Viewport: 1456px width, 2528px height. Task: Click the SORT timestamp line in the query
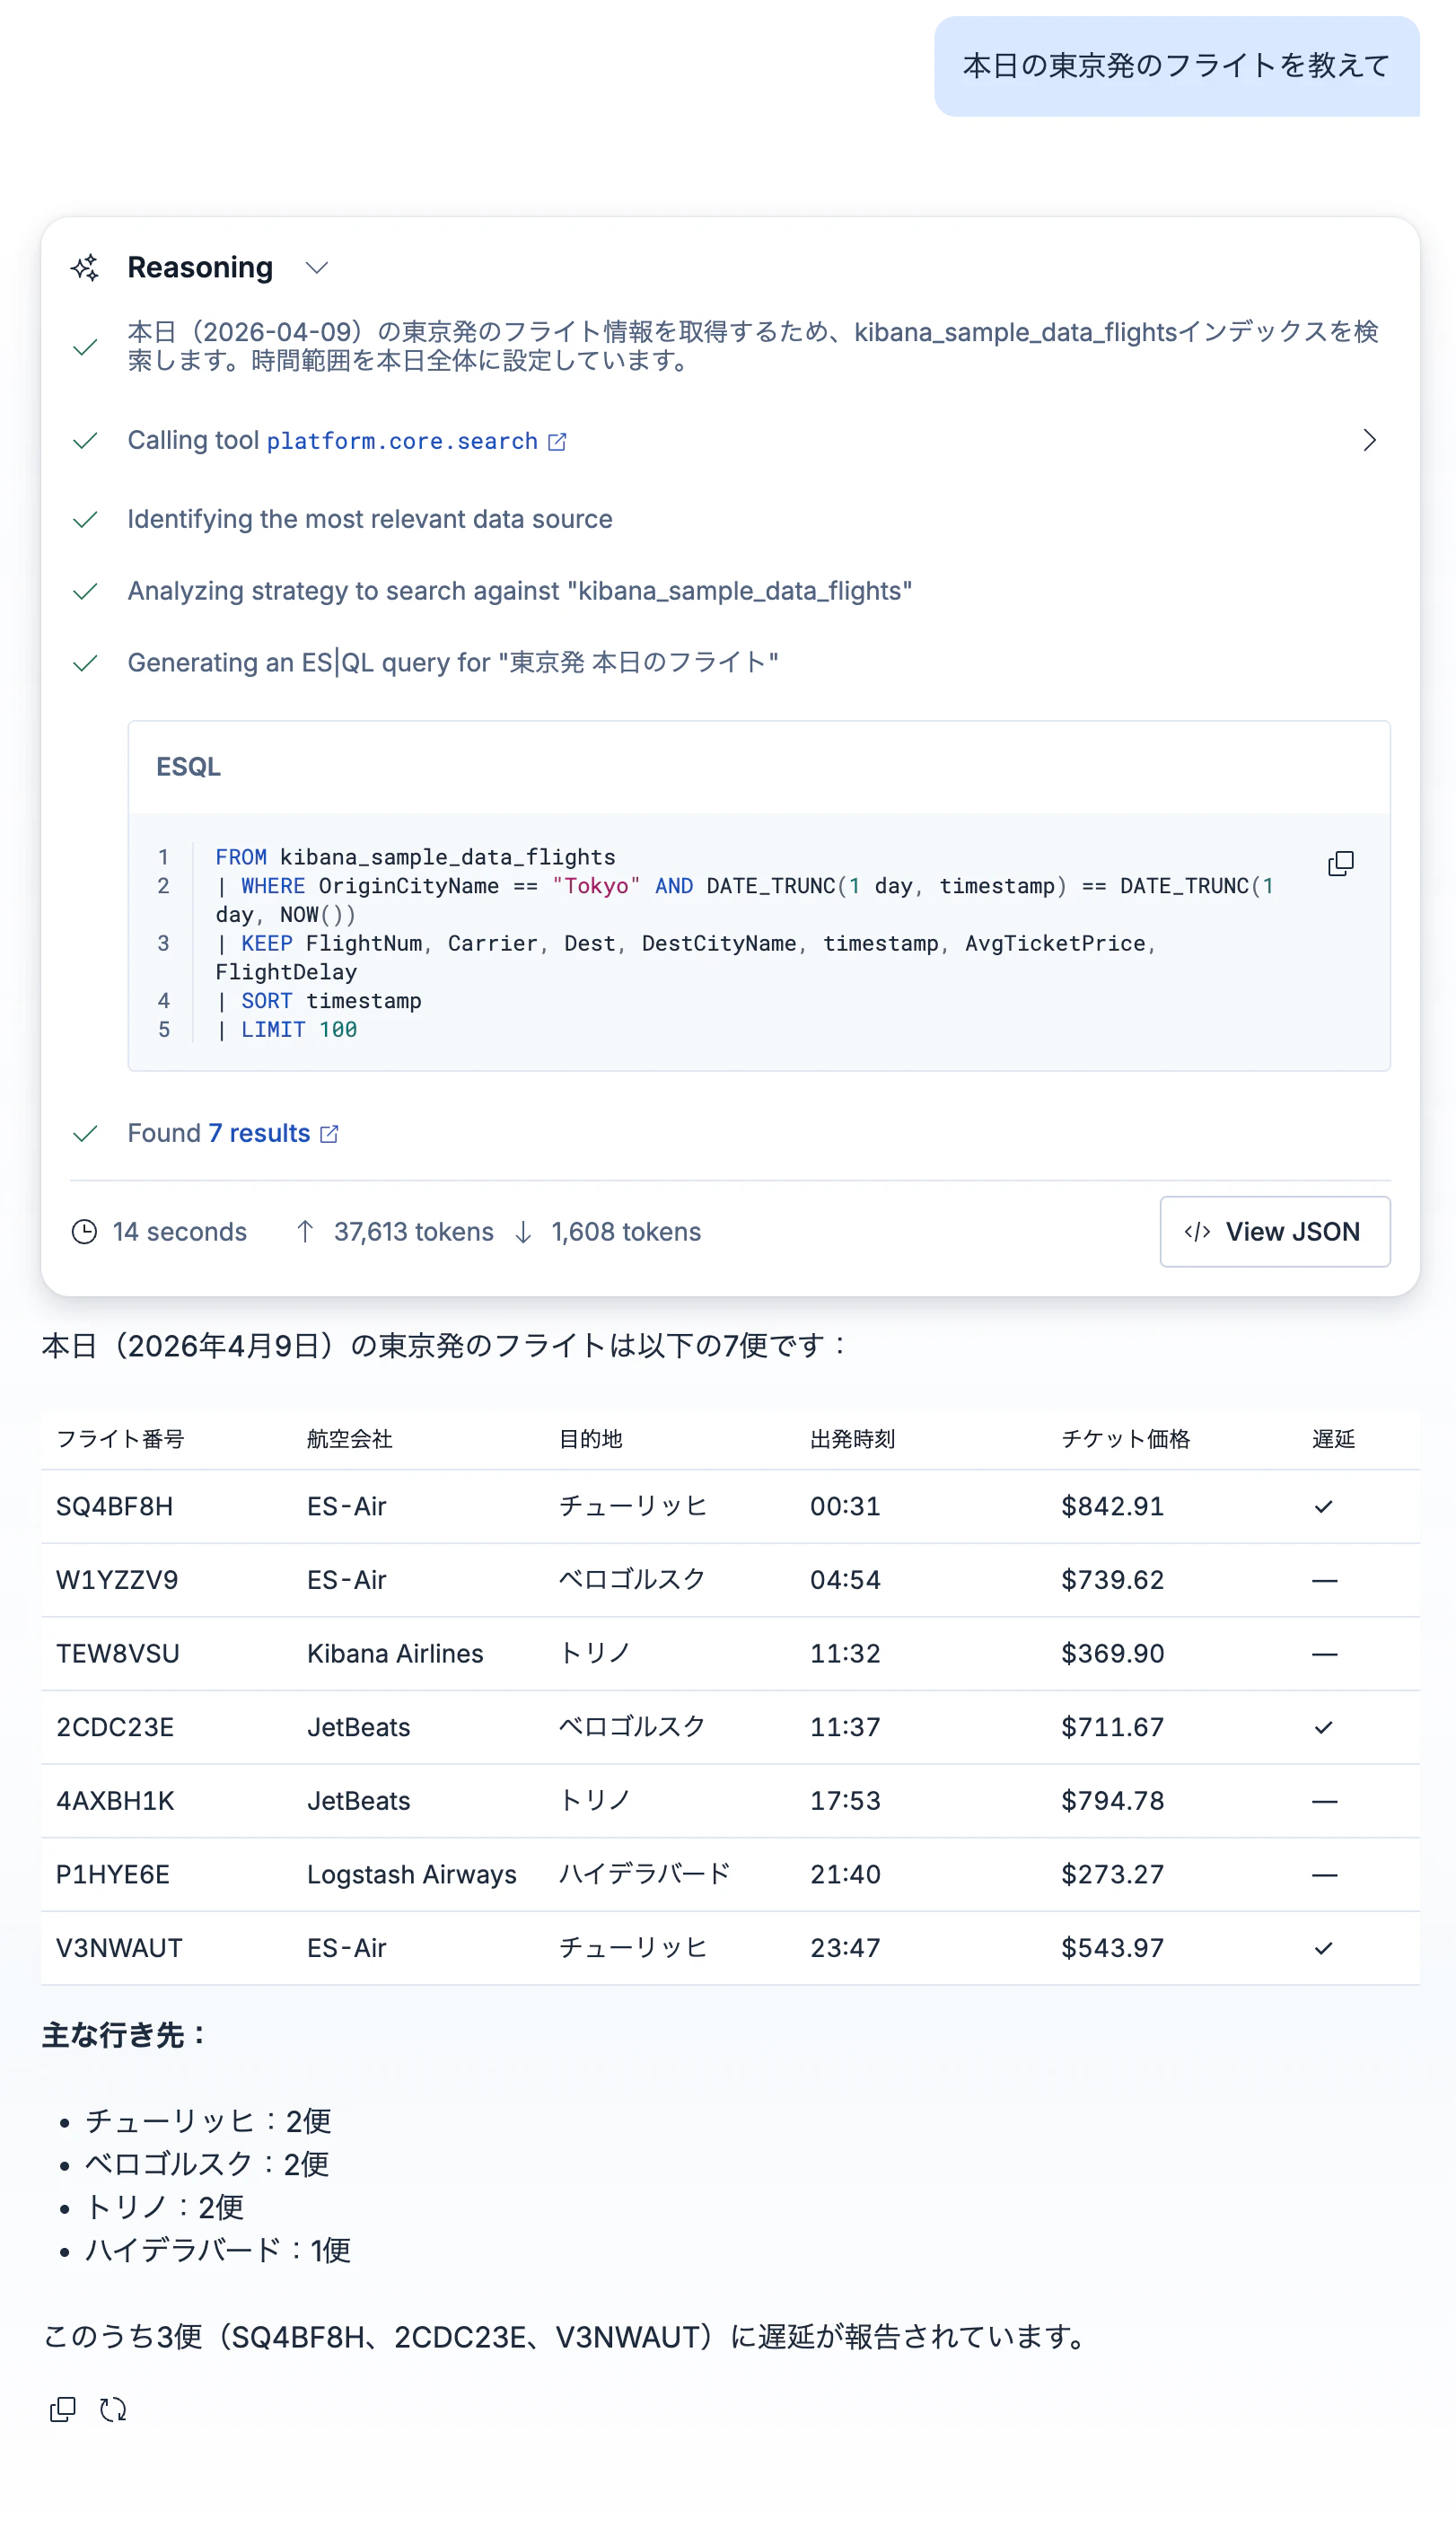[x=319, y=1001]
